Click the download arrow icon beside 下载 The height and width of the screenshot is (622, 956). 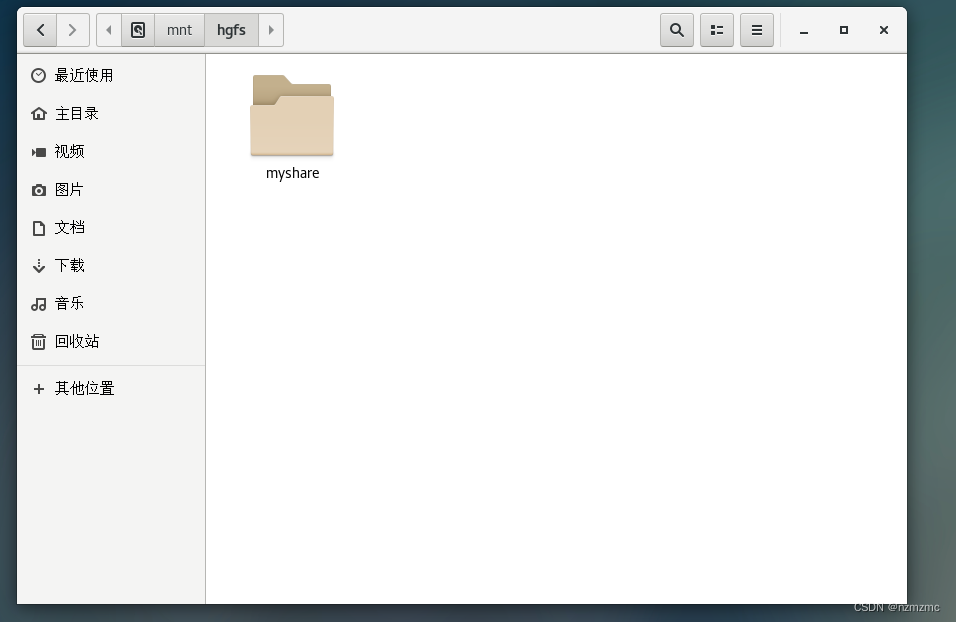38,266
